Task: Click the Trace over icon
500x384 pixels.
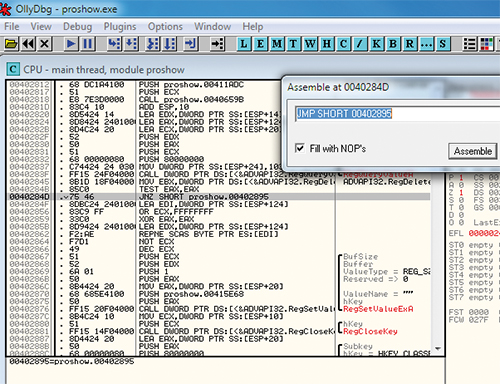Action: click(170, 44)
